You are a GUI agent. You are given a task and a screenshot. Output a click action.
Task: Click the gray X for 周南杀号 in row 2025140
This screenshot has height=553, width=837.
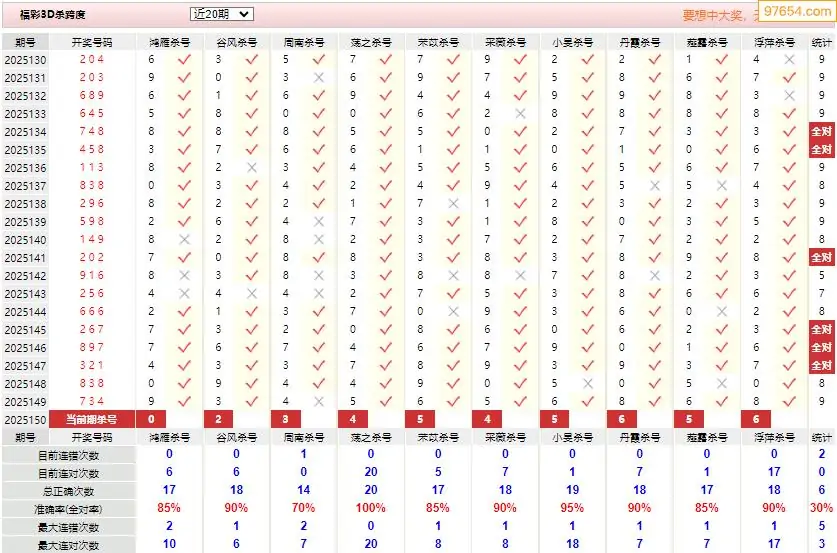(x=319, y=240)
